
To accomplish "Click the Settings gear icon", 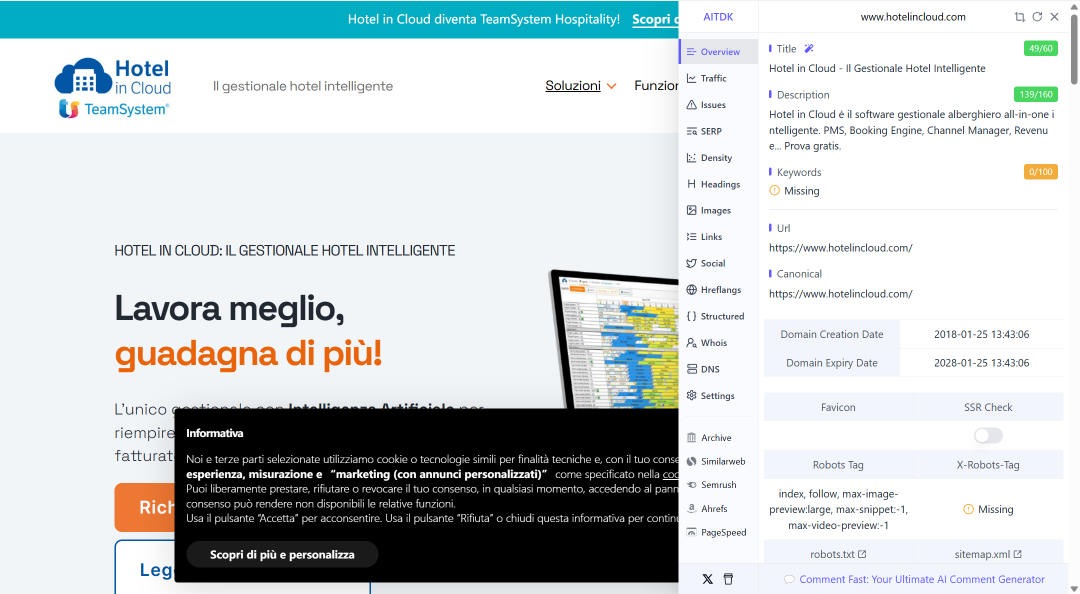I will [x=692, y=396].
